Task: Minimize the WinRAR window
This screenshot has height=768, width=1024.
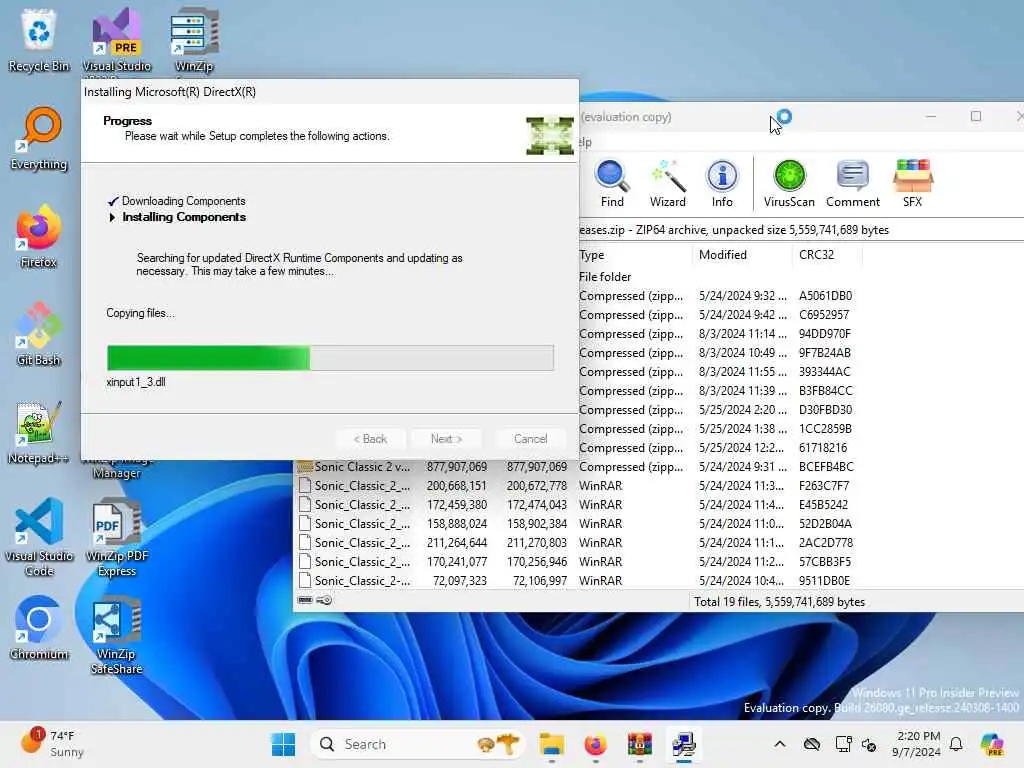Action: (x=931, y=116)
